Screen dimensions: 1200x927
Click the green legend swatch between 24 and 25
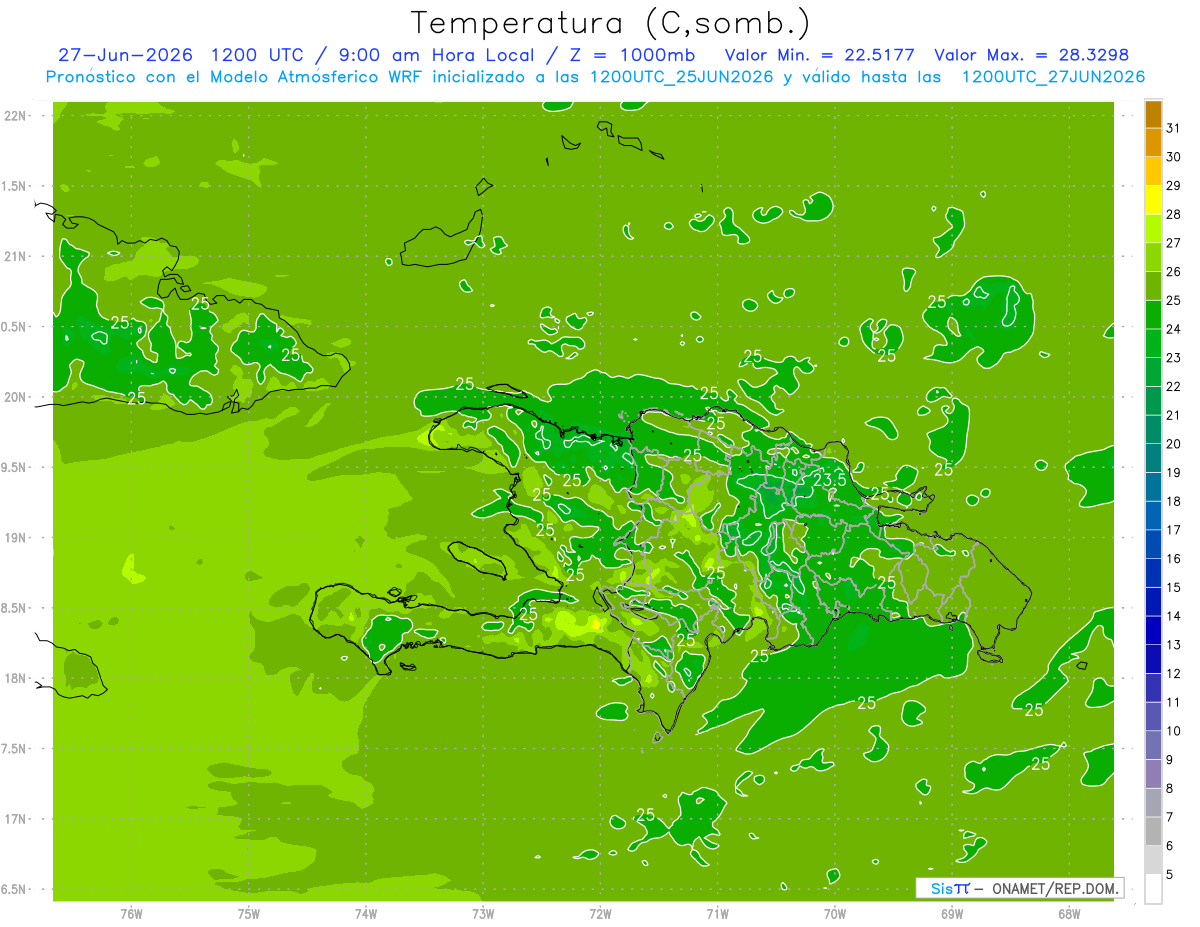click(1153, 314)
